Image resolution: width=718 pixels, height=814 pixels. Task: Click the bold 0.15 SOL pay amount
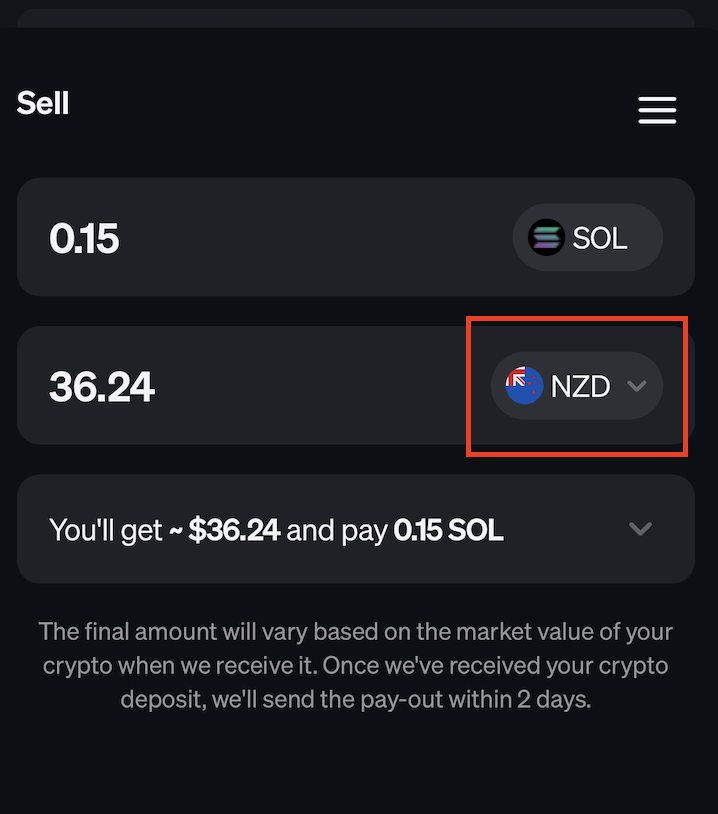pyautogui.click(x=449, y=530)
